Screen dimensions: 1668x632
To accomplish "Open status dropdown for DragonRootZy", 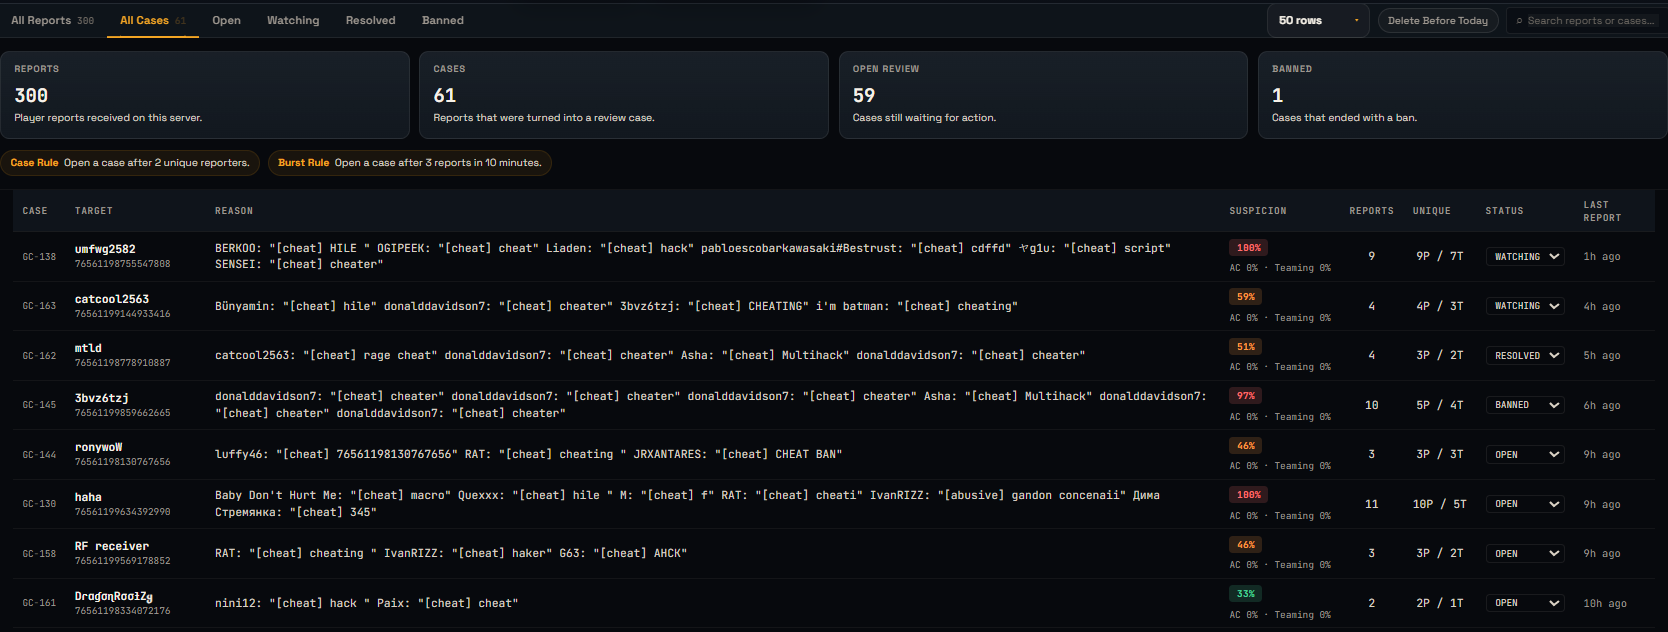I will pyautogui.click(x=1525, y=603).
